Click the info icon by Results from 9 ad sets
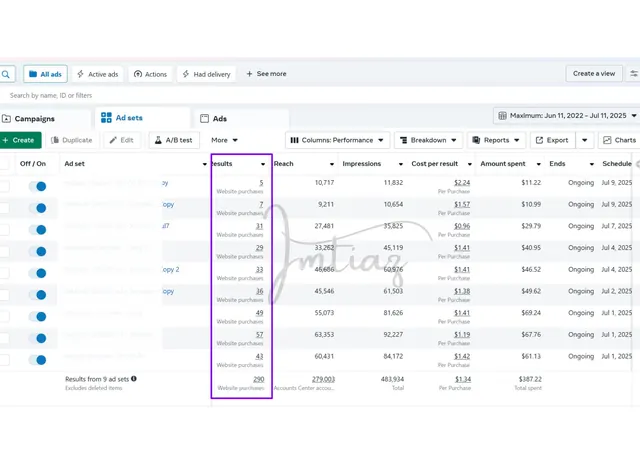Image resolution: width=640 pixels, height=452 pixels. point(134,379)
